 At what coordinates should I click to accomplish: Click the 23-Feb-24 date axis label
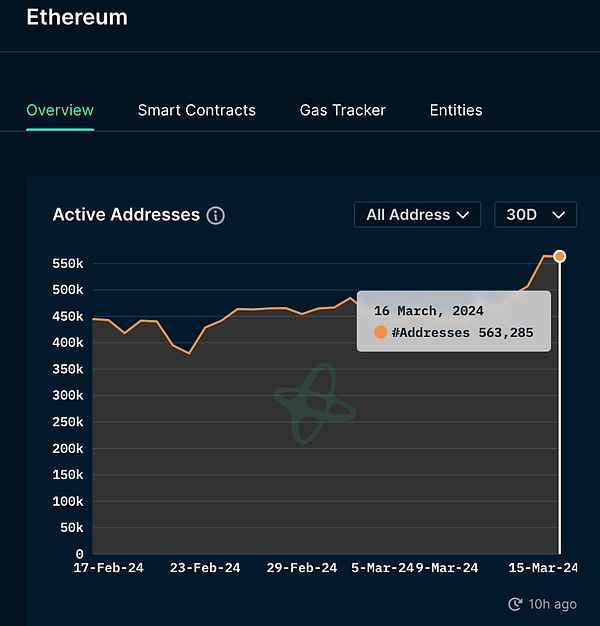tap(205, 568)
